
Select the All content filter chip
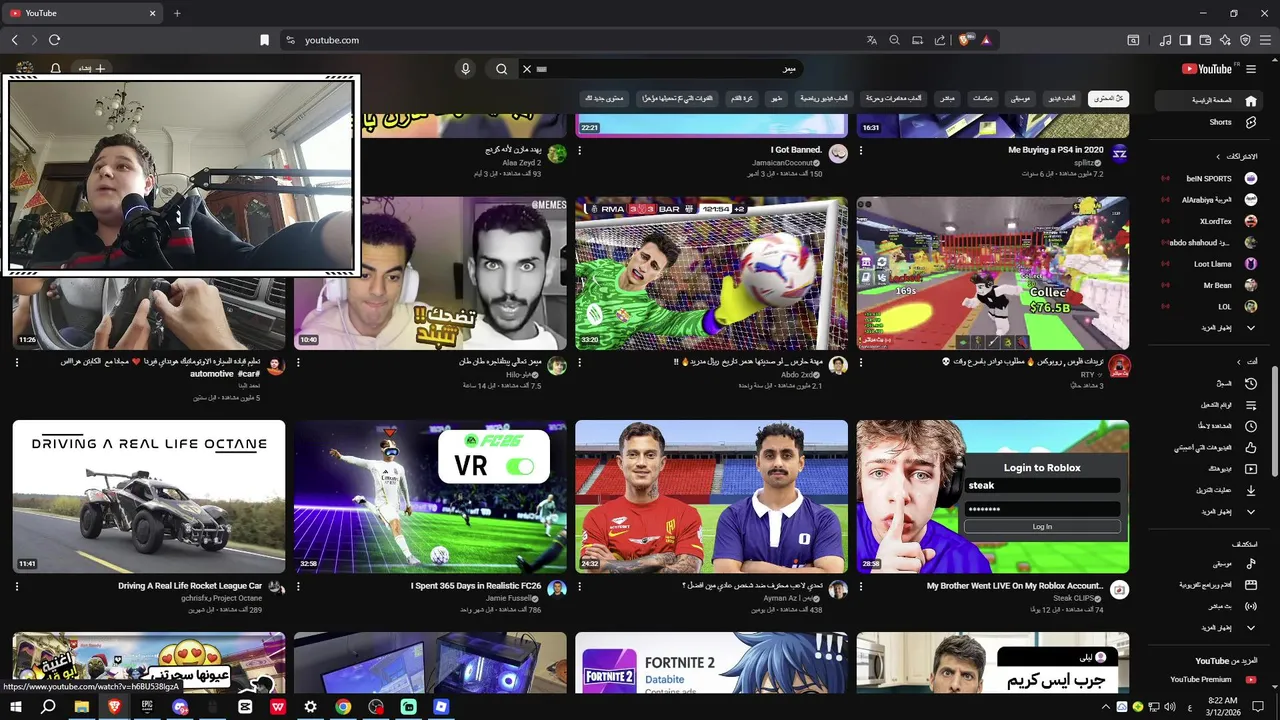[x=1108, y=98]
